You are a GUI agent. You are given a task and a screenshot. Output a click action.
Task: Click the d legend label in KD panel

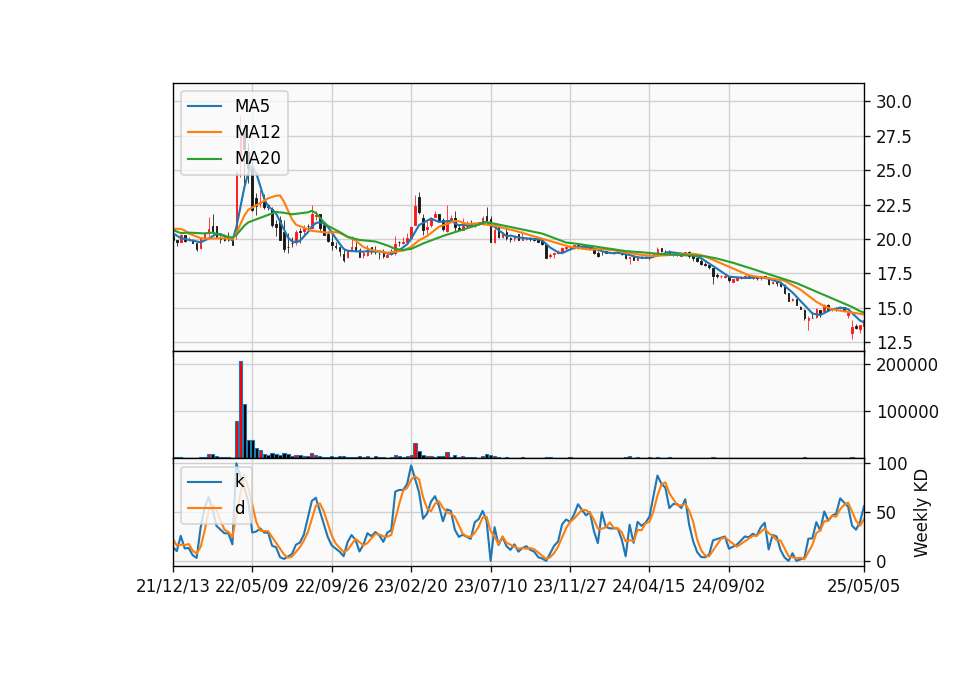[240, 508]
